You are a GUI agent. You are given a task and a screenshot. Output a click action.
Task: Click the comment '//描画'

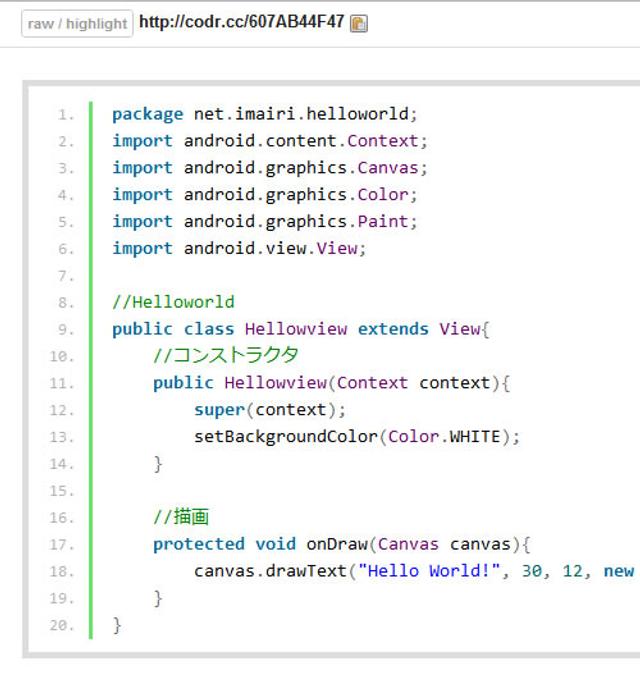181,517
